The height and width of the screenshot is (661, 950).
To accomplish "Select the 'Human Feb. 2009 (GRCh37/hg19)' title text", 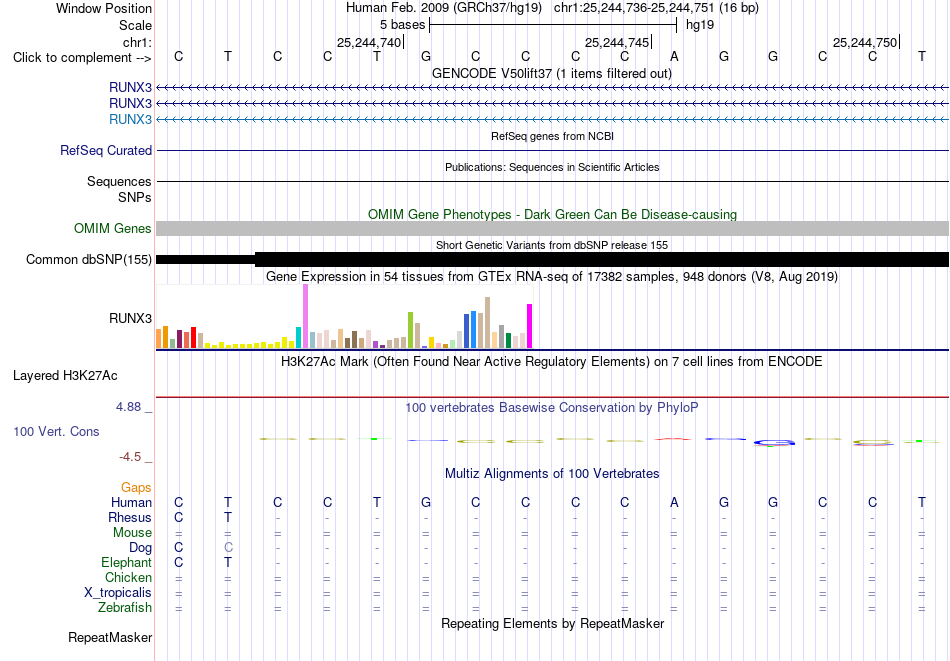I will click(x=445, y=8).
